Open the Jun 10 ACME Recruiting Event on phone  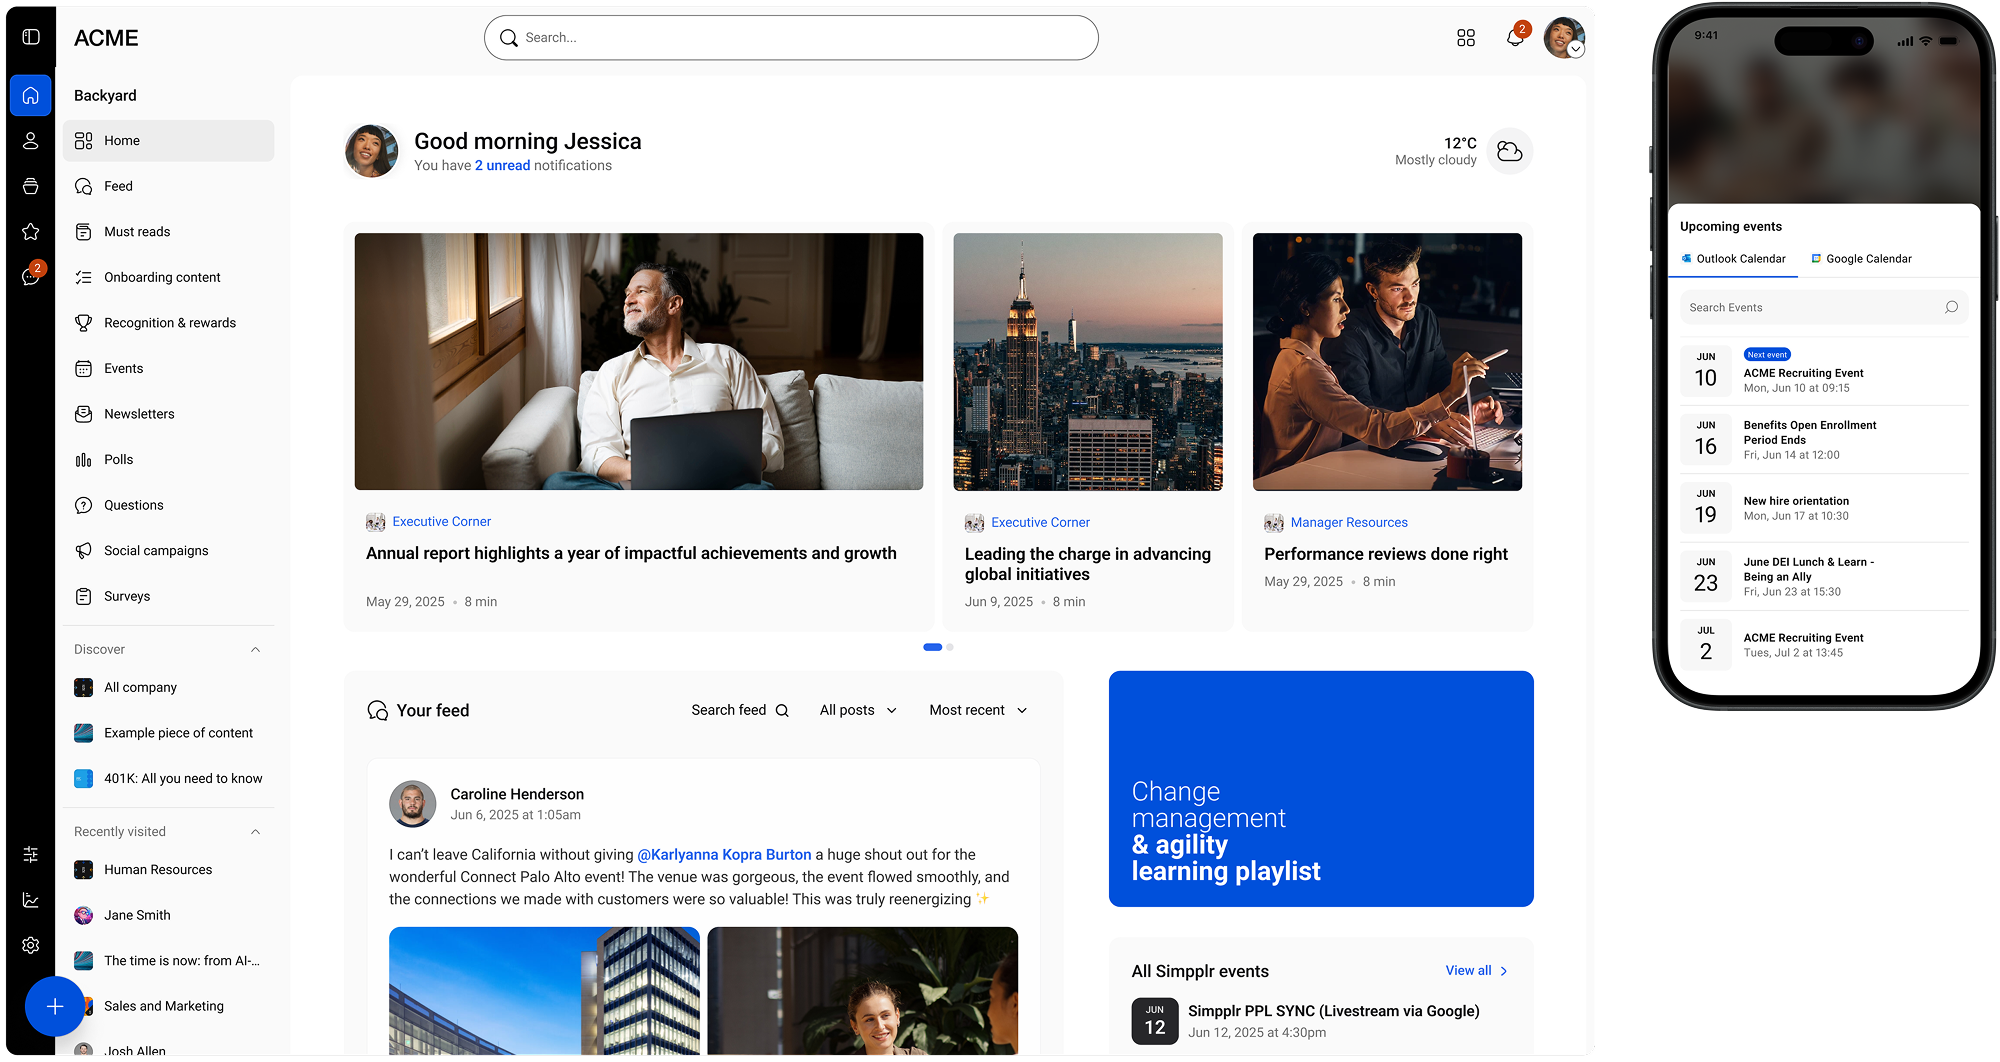pos(1824,371)
